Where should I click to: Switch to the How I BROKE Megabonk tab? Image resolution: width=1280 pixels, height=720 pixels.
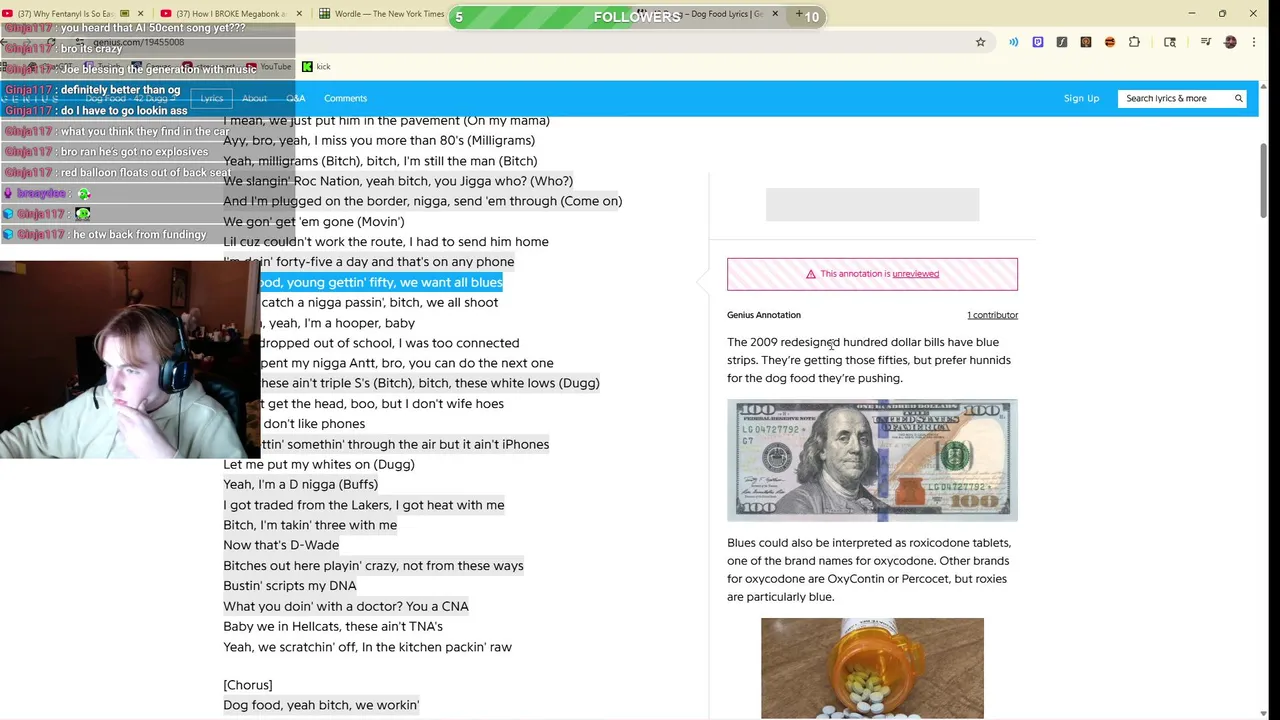coord(230,14)
